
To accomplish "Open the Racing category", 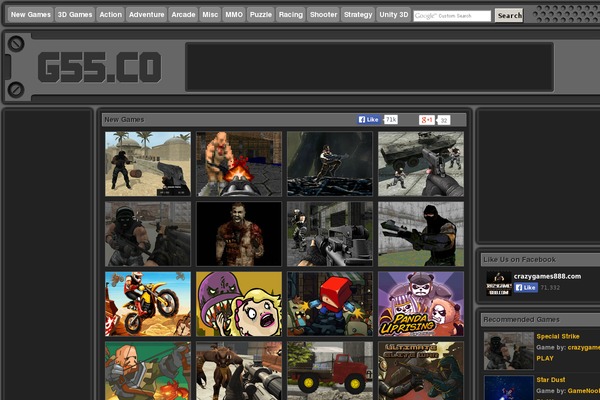I will tap(291, 15).
